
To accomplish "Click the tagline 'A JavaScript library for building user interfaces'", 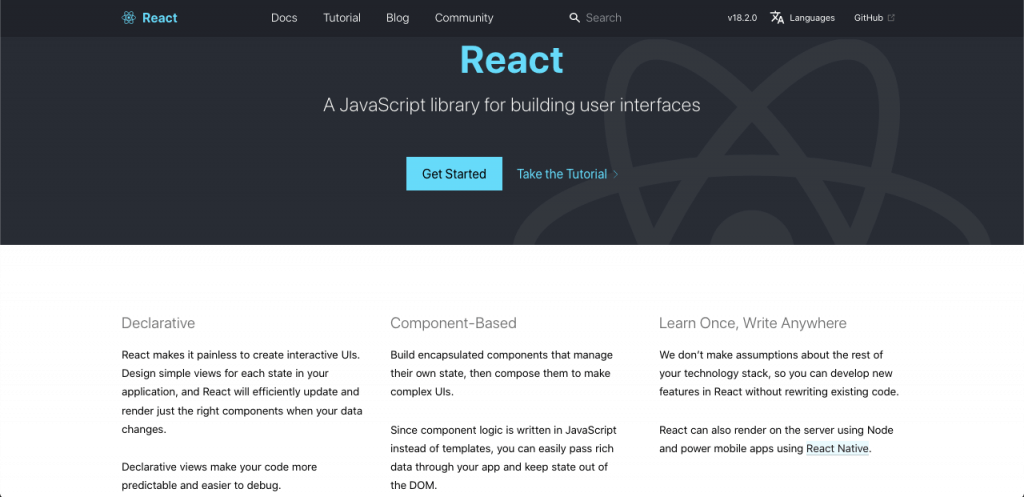I will click(512, 105).
